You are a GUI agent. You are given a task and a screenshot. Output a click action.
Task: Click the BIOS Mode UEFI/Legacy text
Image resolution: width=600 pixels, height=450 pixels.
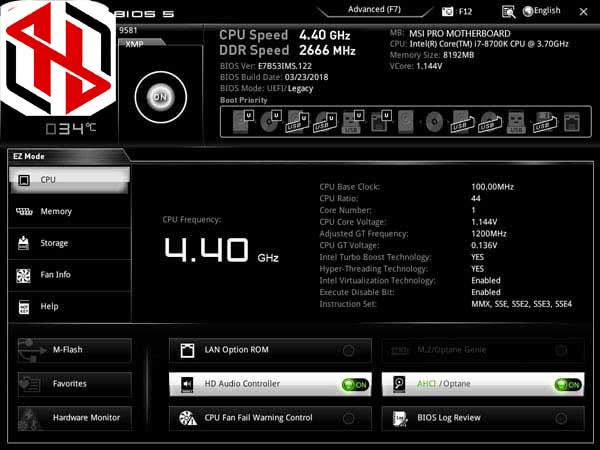266,88
